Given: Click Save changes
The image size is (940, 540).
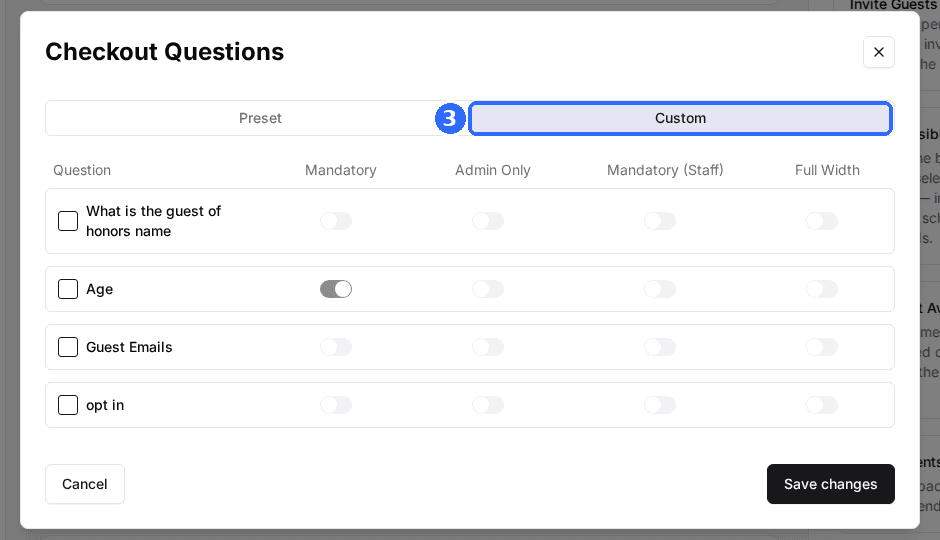Looking at the screenshot, I should (x=830, y=484).
